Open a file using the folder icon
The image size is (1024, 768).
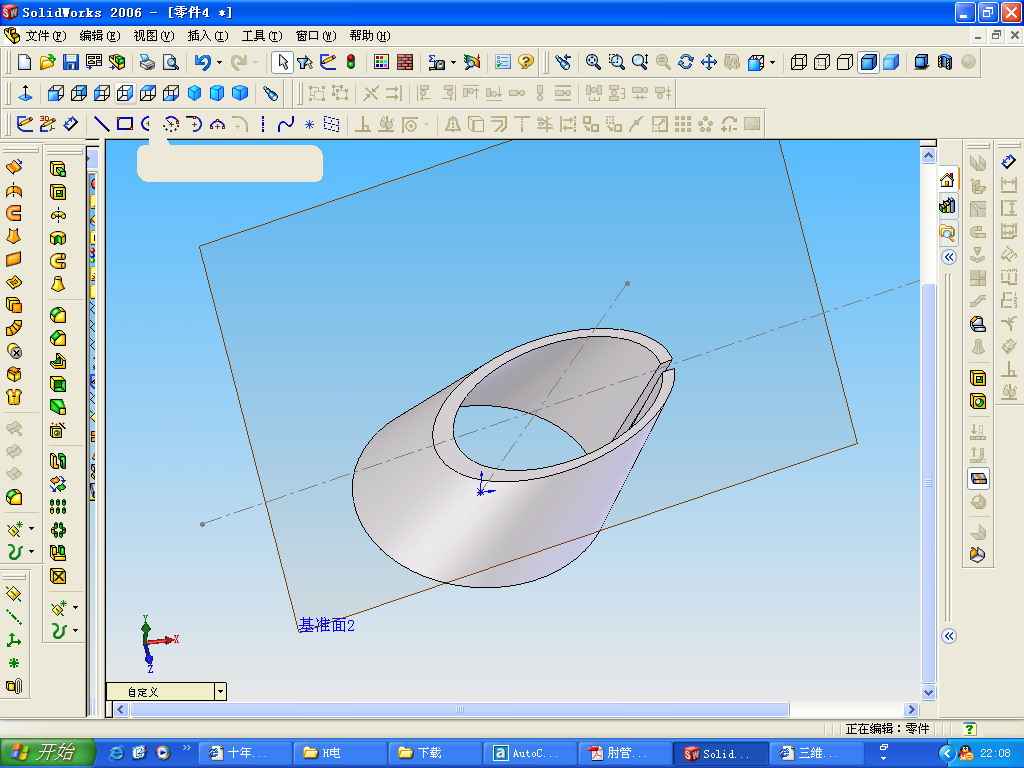click(x=47, y=62)
